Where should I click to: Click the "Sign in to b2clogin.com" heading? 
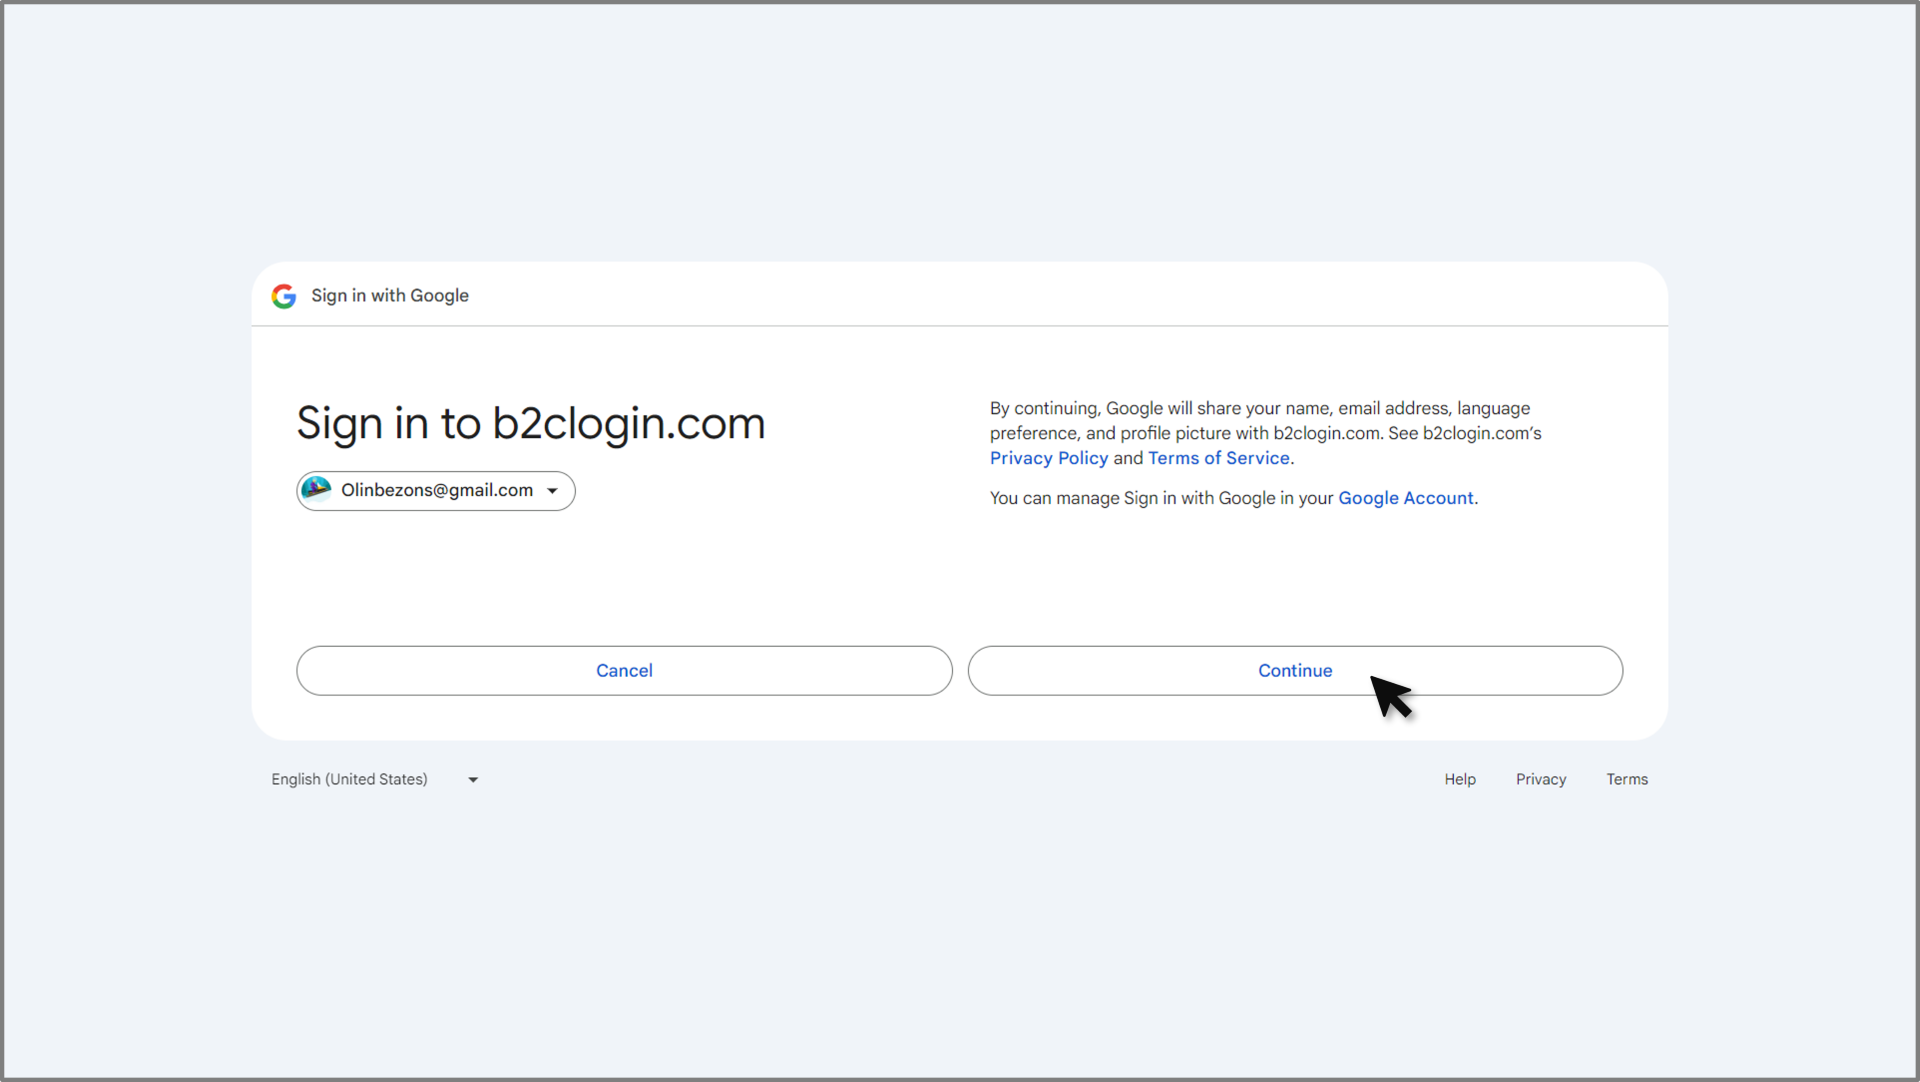(x=531, y=423)
